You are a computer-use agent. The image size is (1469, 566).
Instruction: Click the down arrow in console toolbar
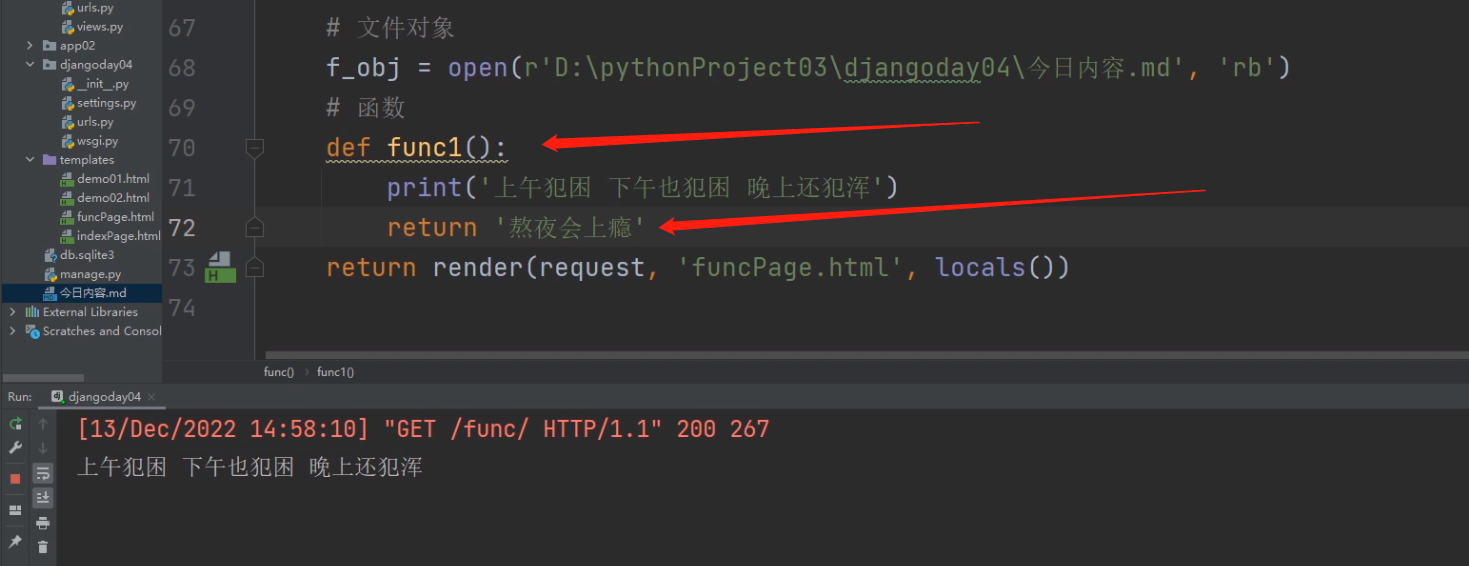(x=43, y=448)
